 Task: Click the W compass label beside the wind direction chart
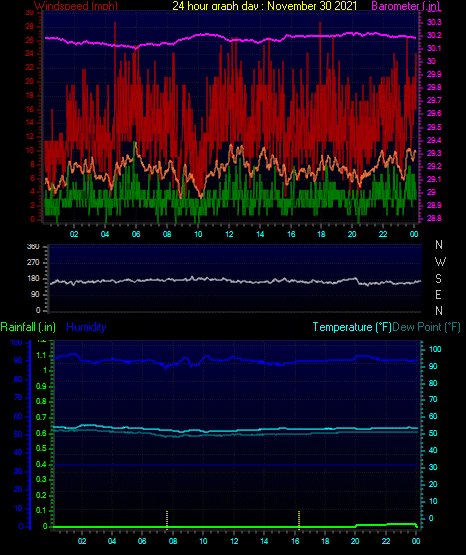(x=440, y=262)
